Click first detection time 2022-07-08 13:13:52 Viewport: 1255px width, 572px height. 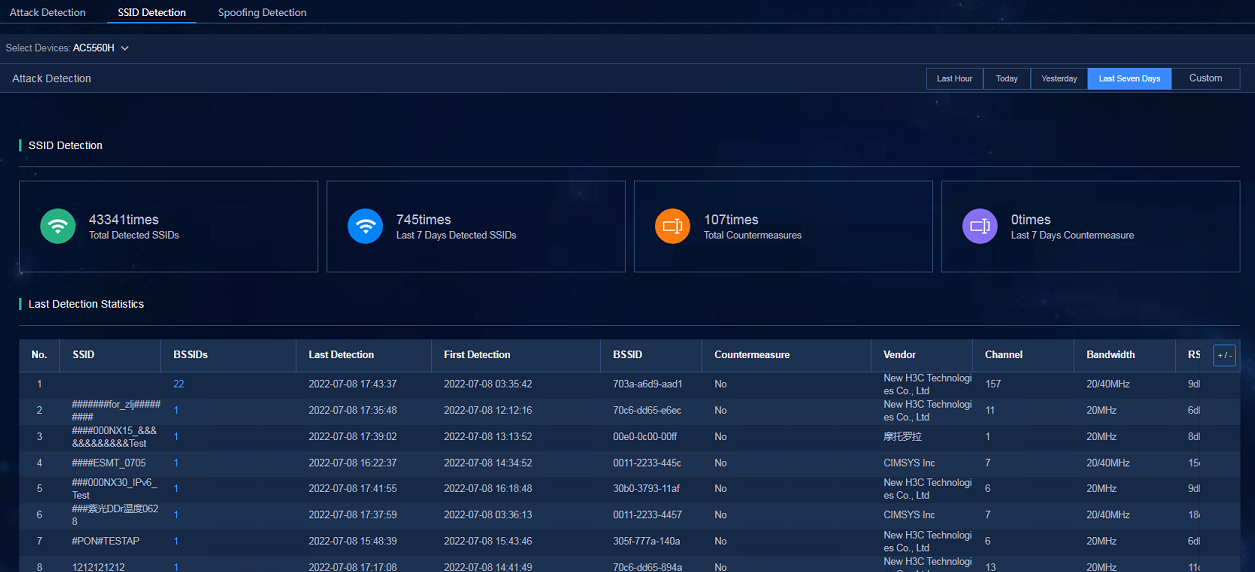tap(488, 436)
